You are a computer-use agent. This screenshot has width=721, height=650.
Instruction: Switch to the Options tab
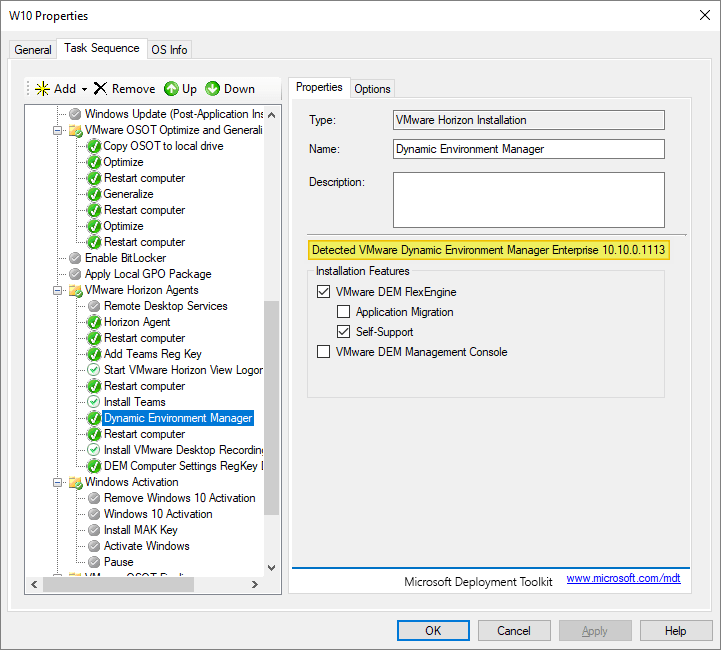click(372, 89)
